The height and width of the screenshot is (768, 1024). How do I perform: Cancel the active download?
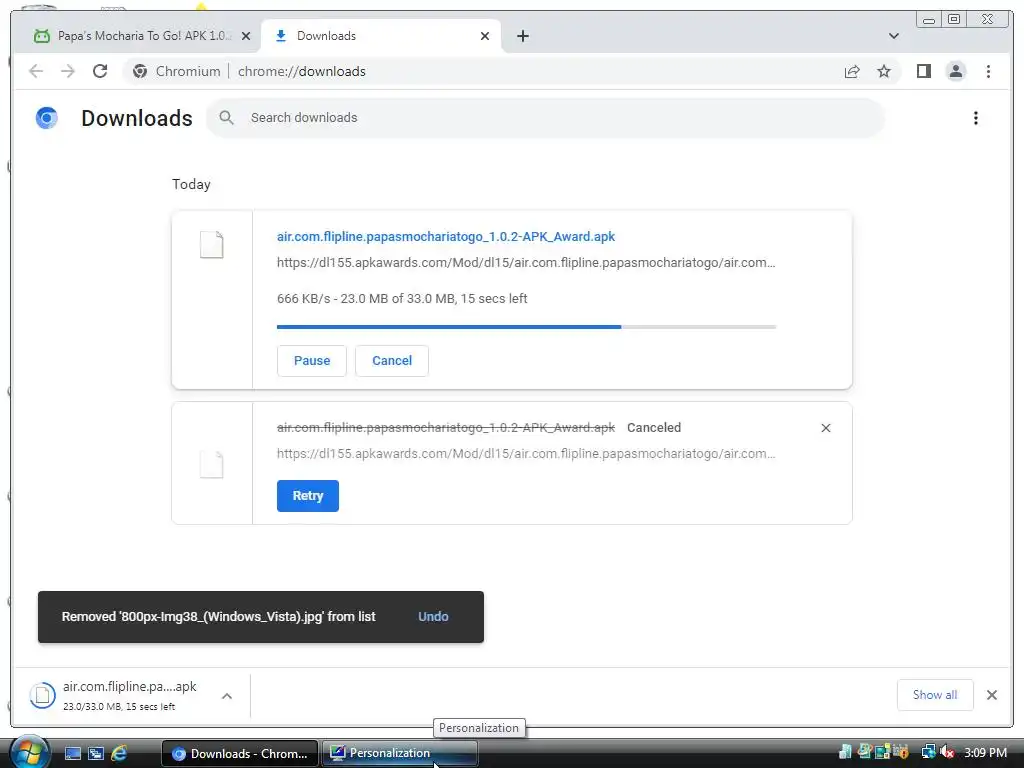pos(392,360)
